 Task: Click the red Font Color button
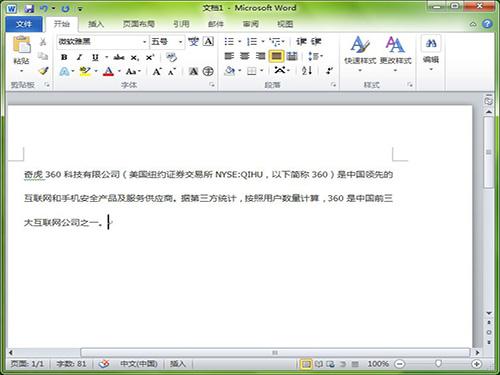coord(108,71)
